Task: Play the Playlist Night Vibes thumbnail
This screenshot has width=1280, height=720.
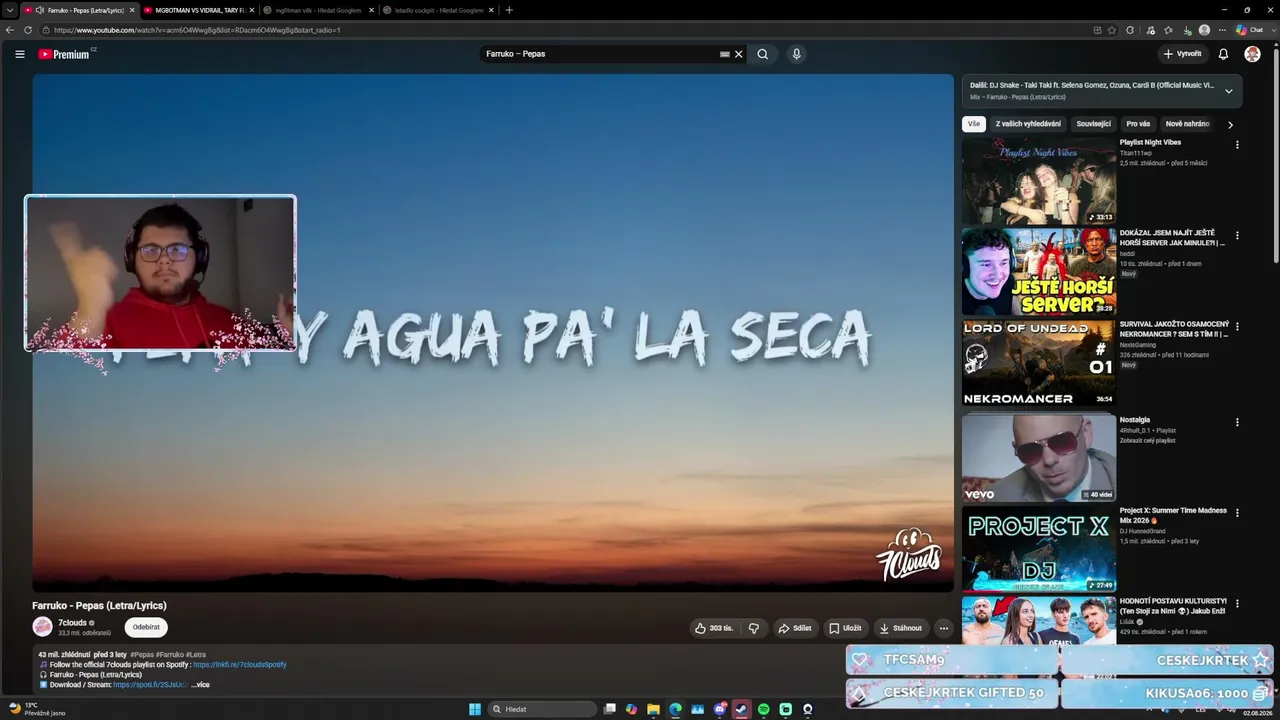Action: 1039,181
